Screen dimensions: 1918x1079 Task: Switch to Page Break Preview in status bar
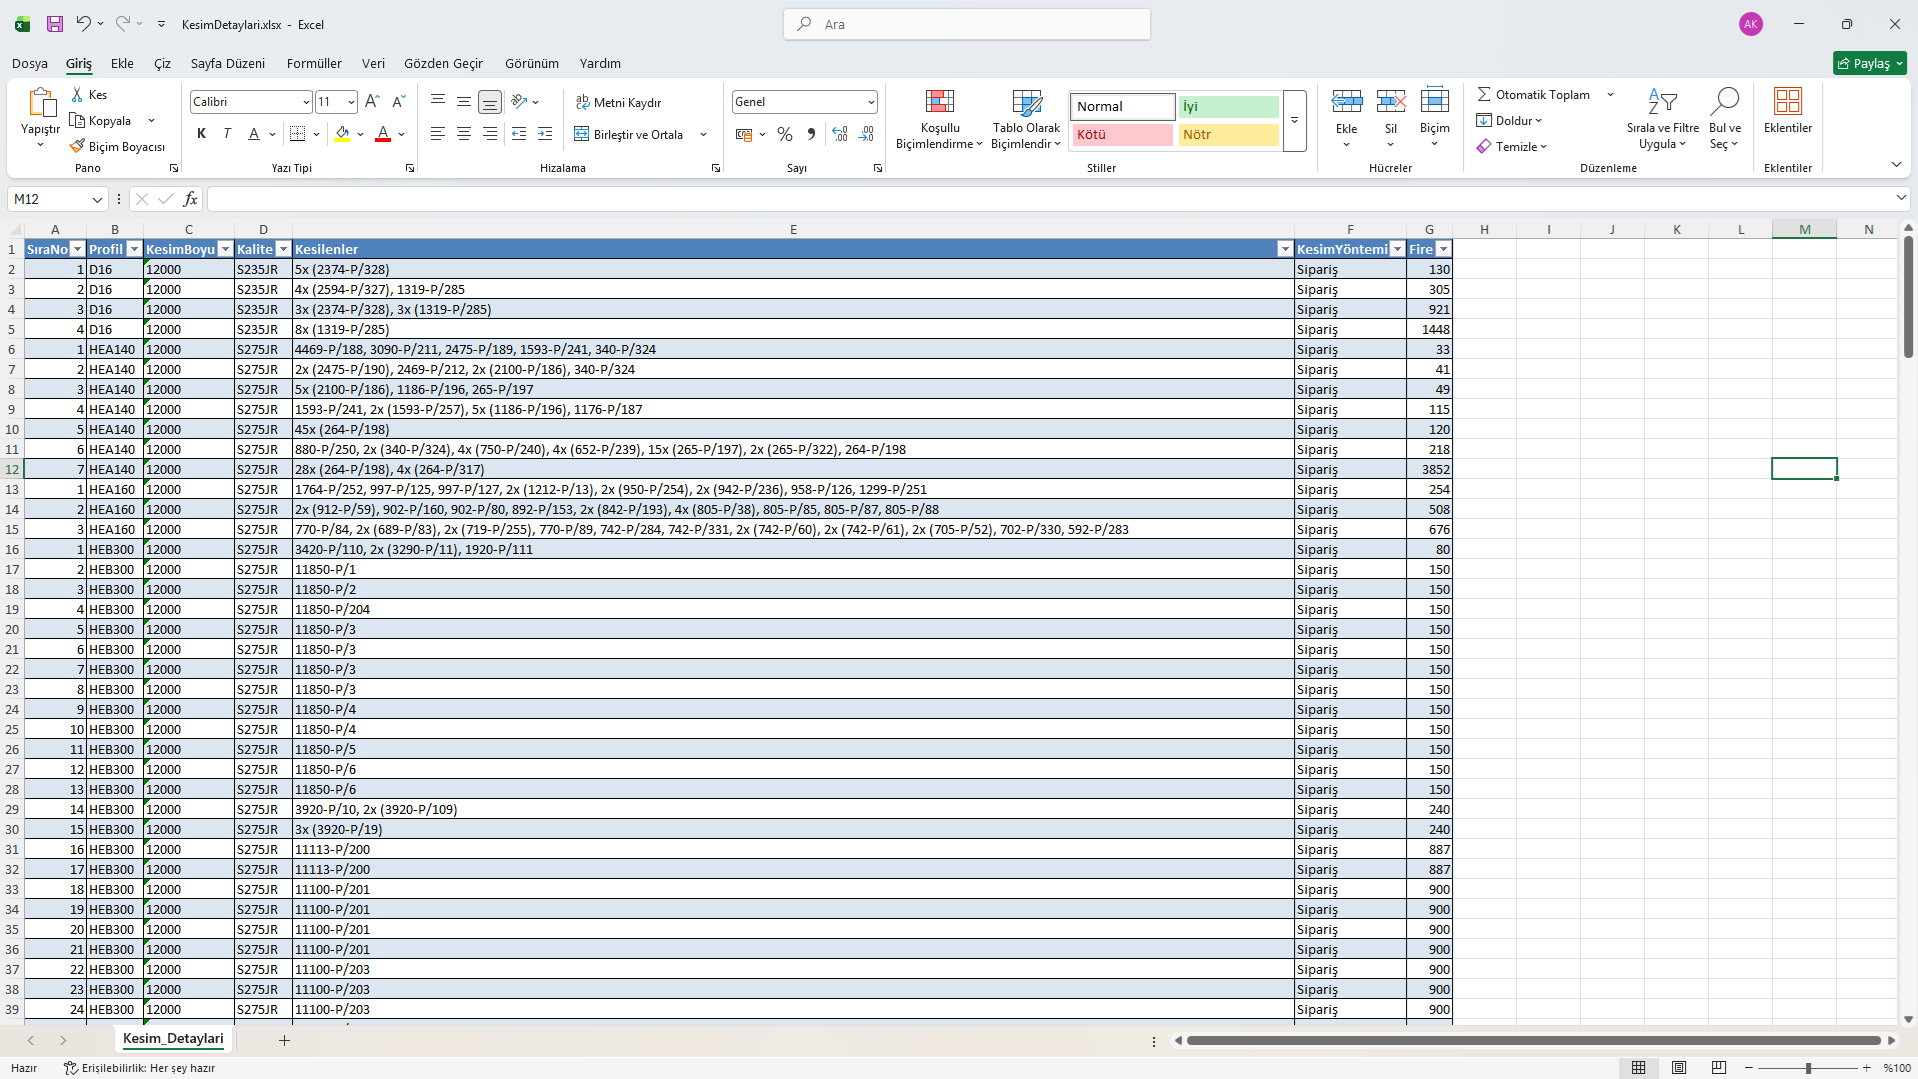click(x=1719, y=1068)
